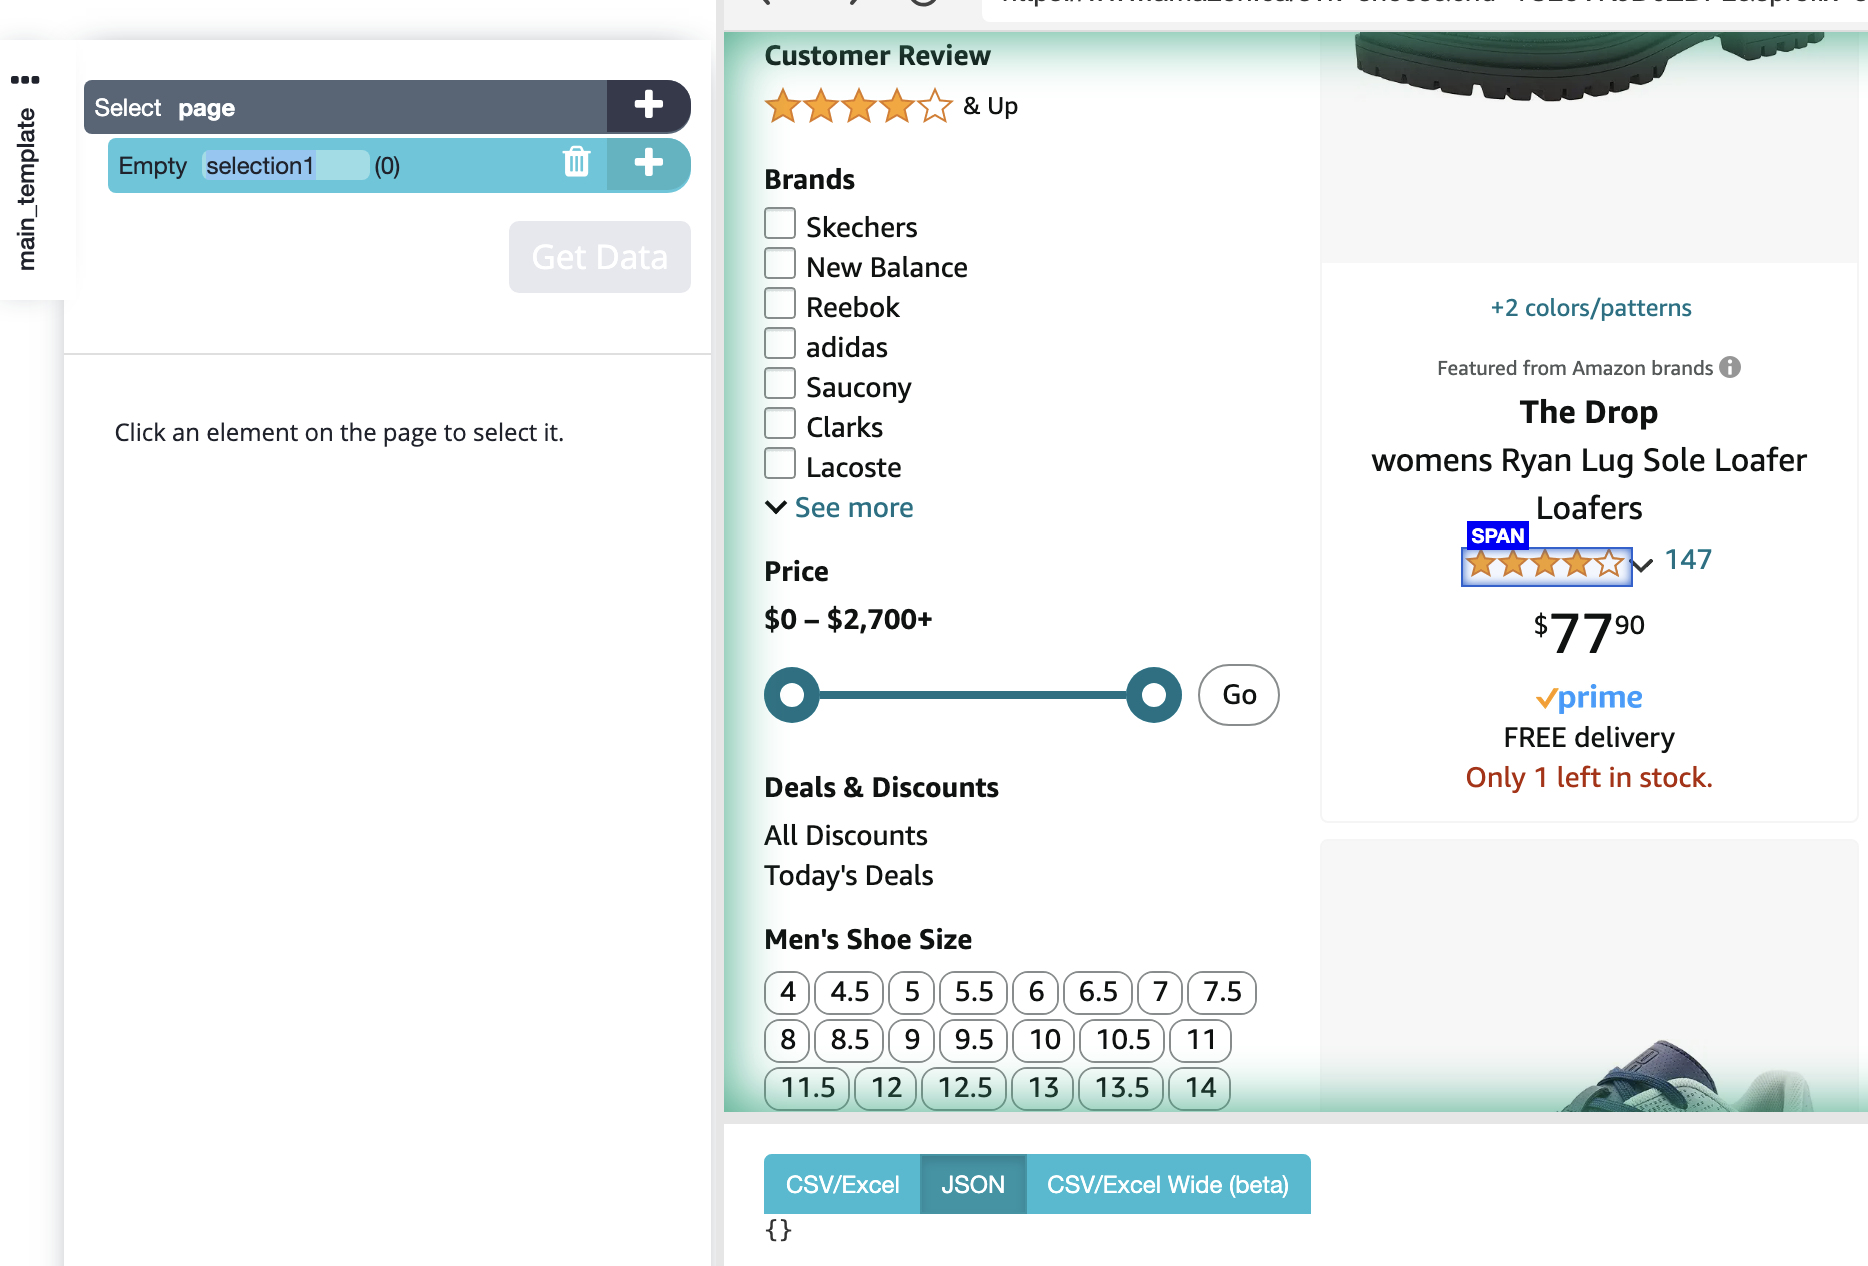1868x1266 pixels.
Task: Tick the Reebok brand checkbox
Action: [x=780, y=303]
